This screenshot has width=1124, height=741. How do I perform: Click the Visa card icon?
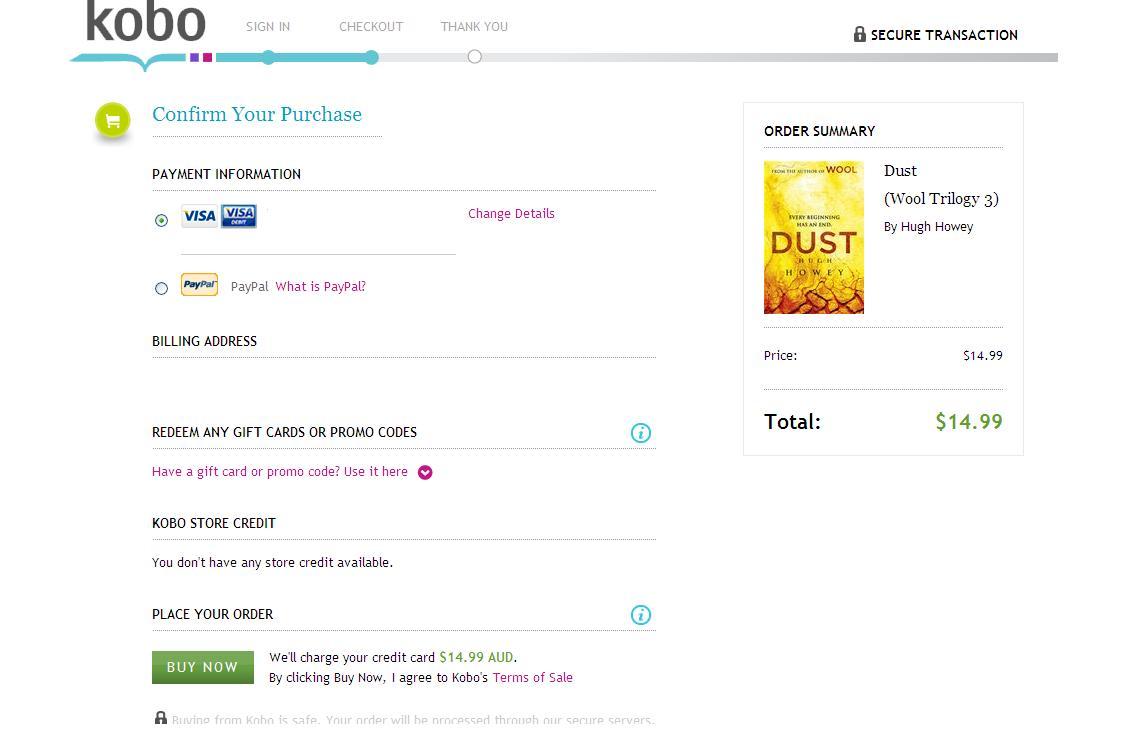tap(199, 216)
